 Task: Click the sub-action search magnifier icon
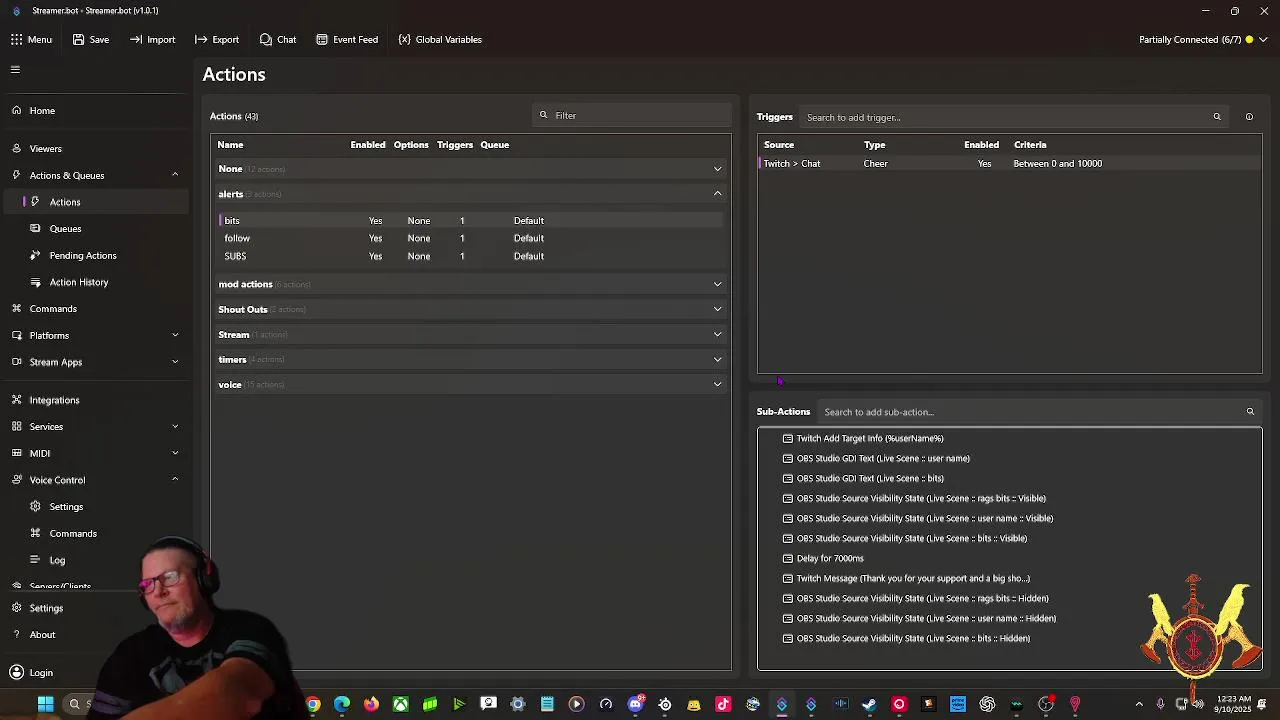coord(1250,412)
